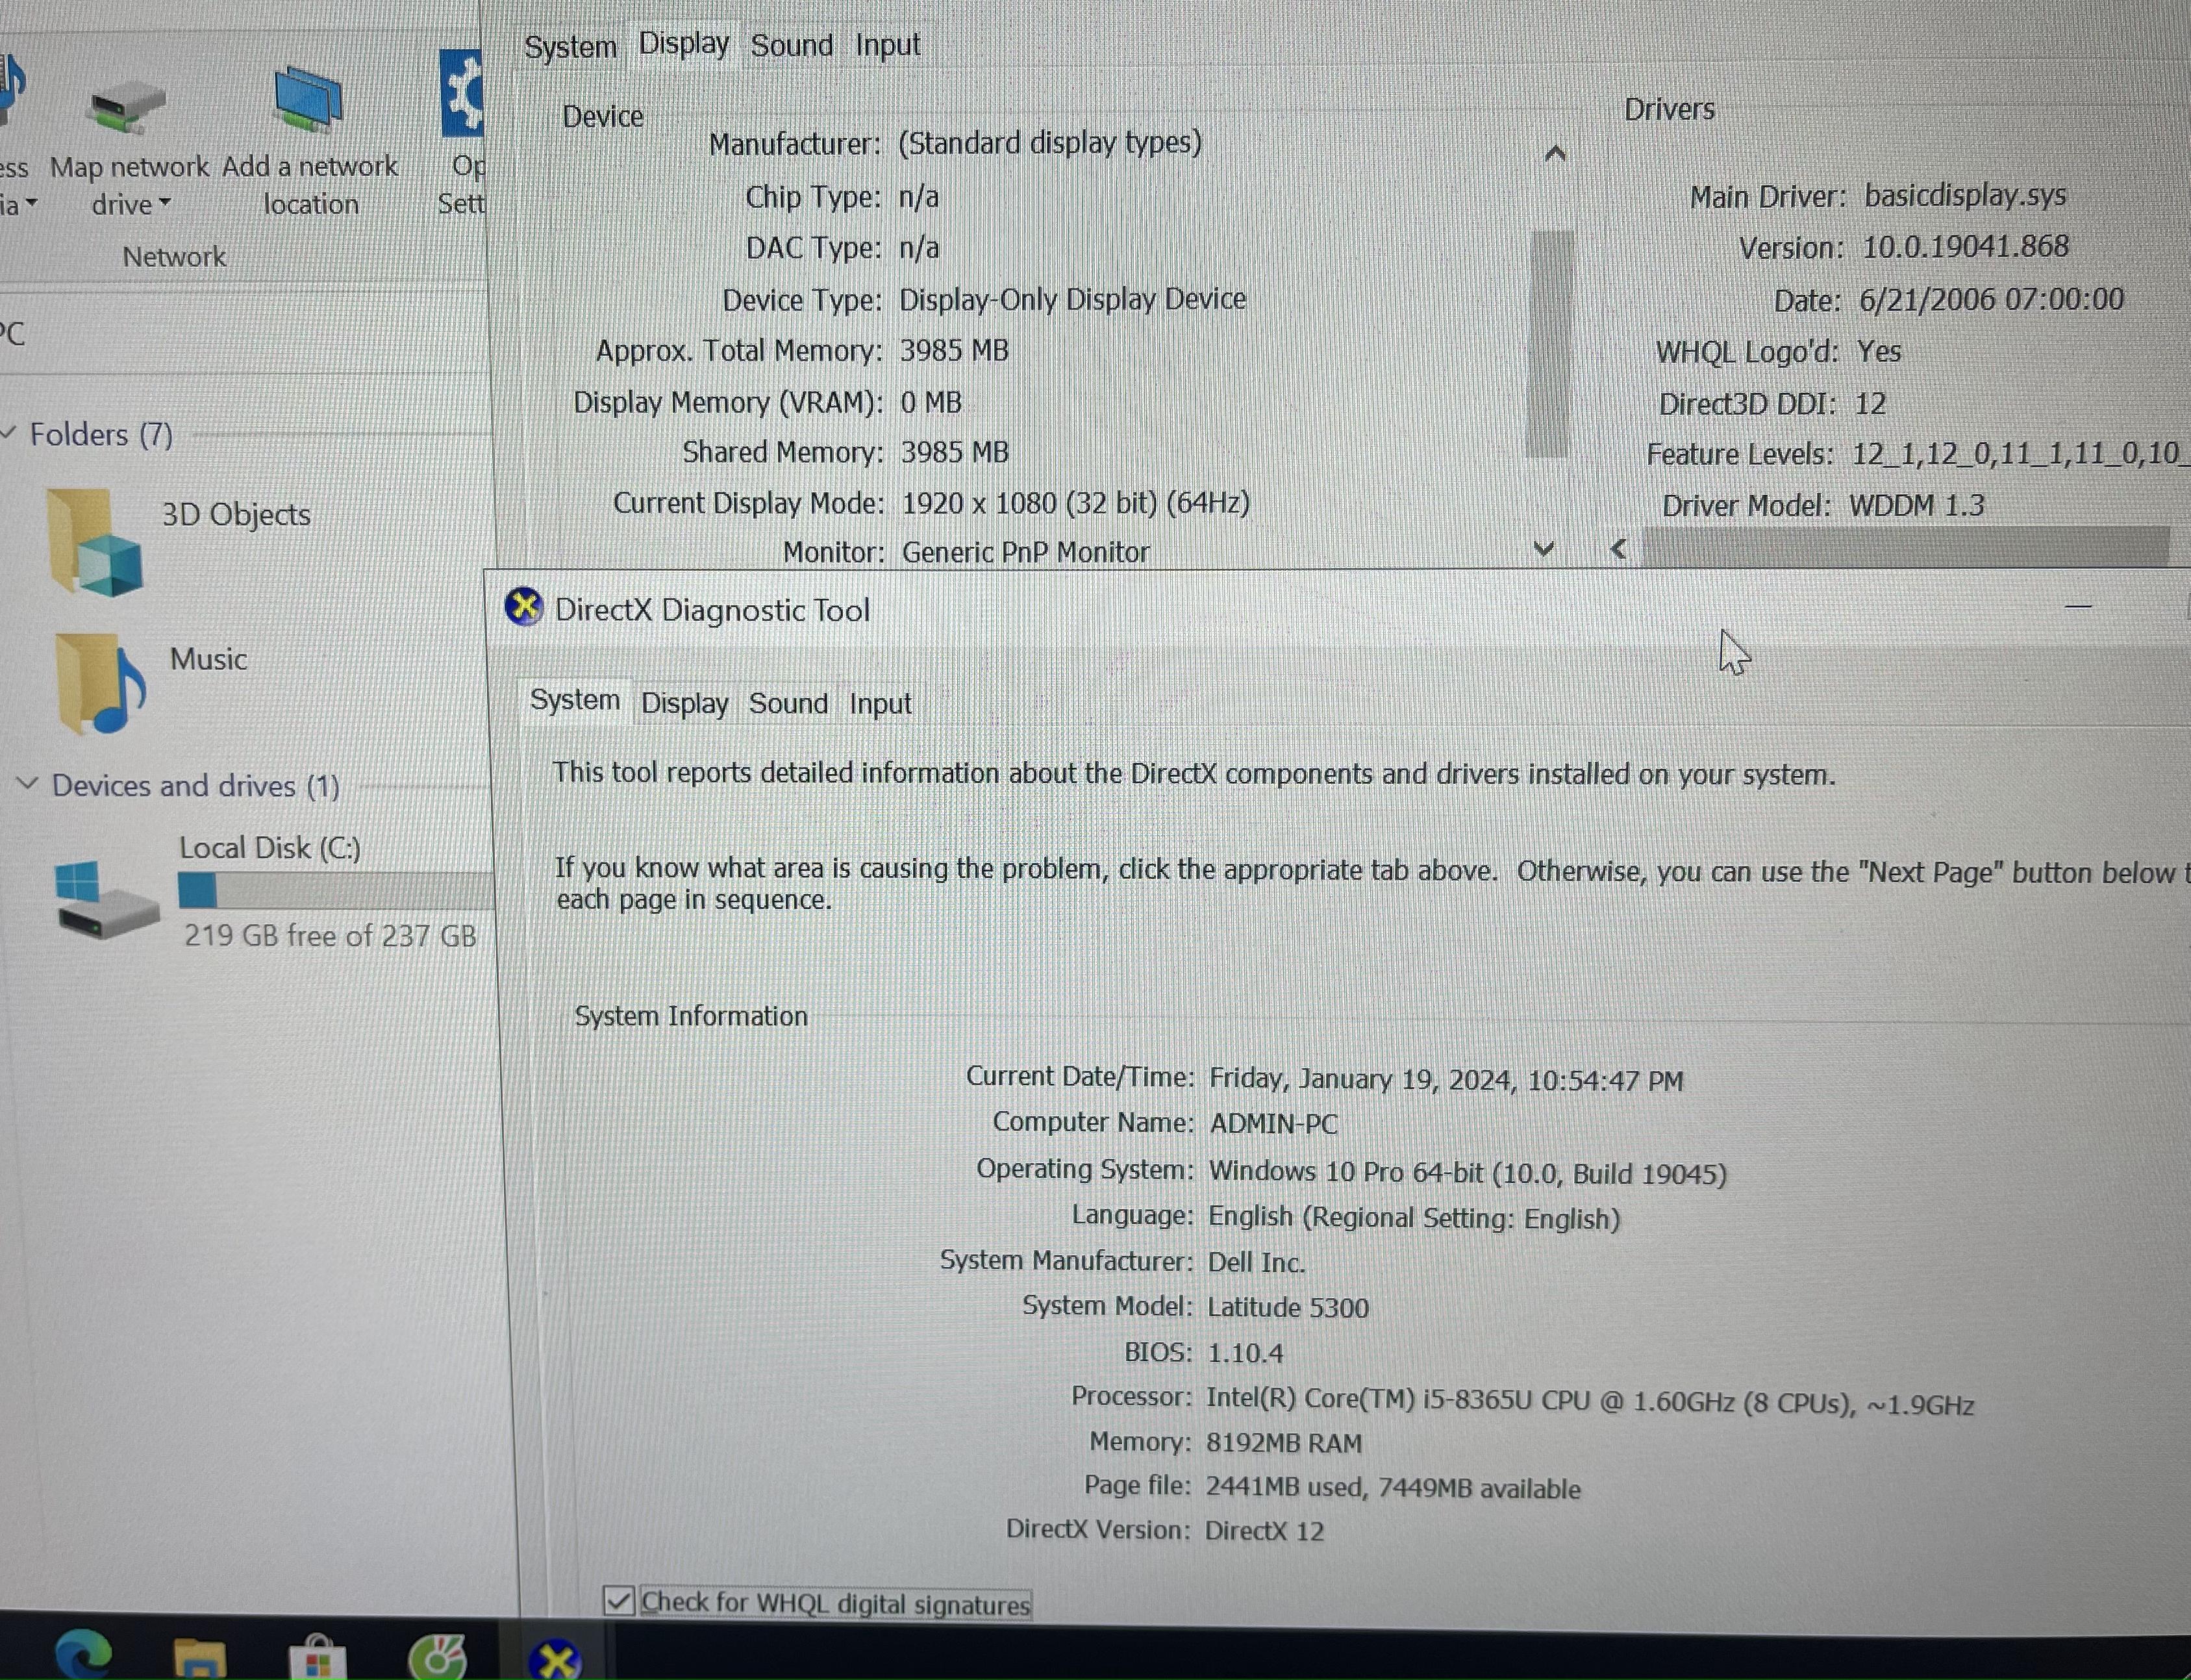Open Input tab in back DirectX window

click(x=888, y=45)
